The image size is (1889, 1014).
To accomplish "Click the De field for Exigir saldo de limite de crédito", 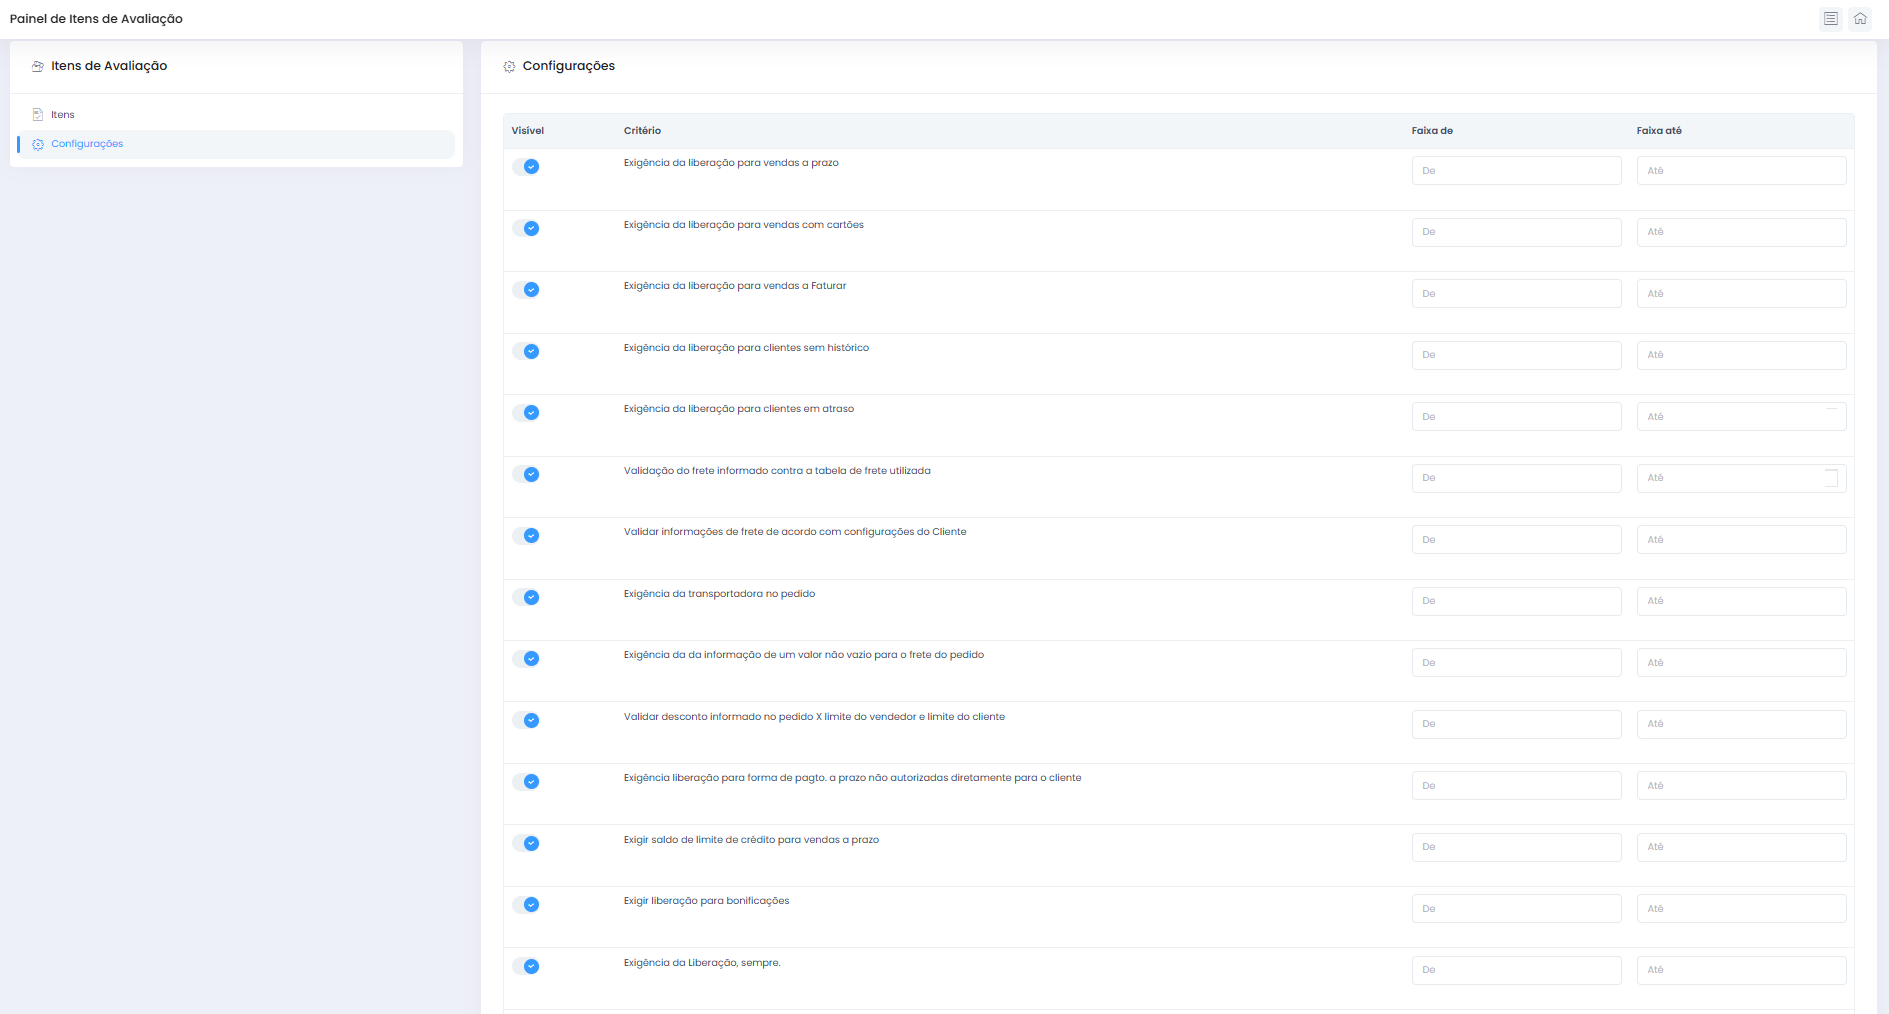I will 1516,847.
